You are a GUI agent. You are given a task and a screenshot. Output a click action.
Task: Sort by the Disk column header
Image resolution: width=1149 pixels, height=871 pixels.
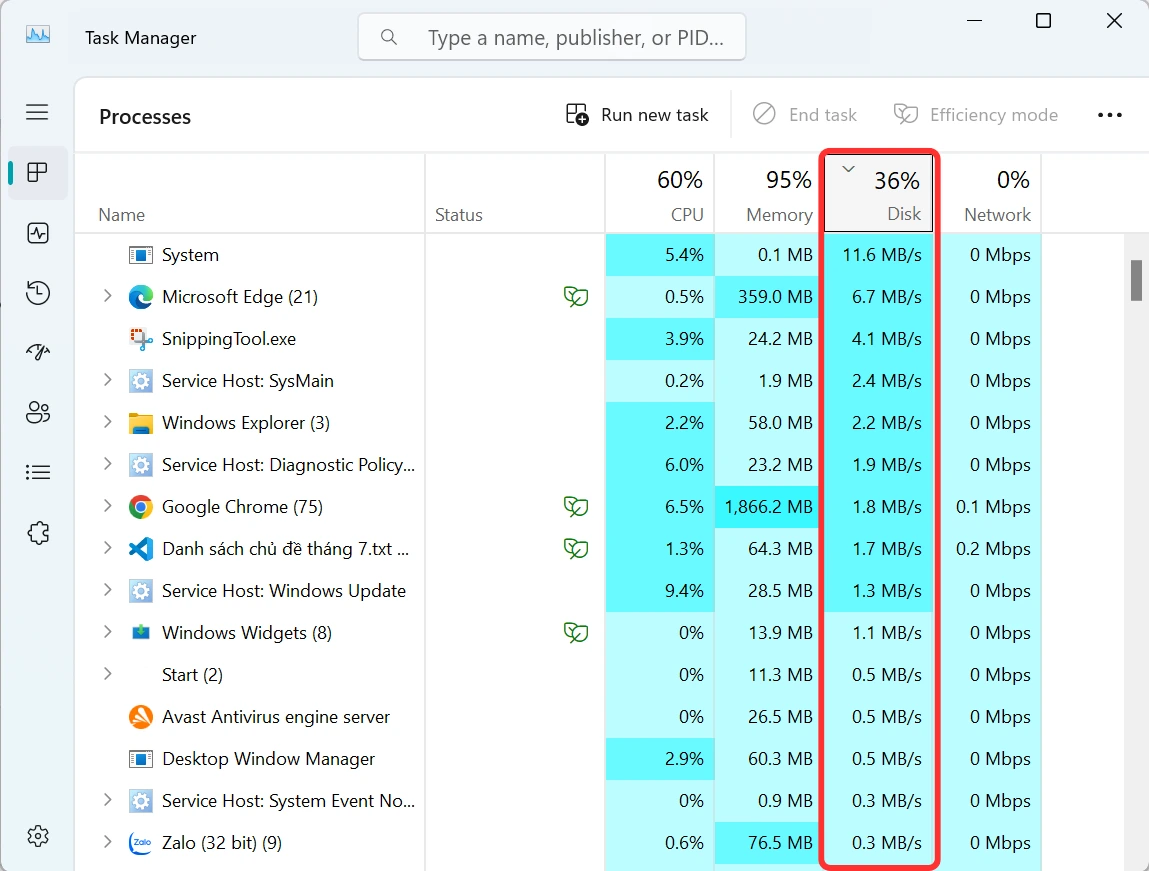(x=879, y=193)
